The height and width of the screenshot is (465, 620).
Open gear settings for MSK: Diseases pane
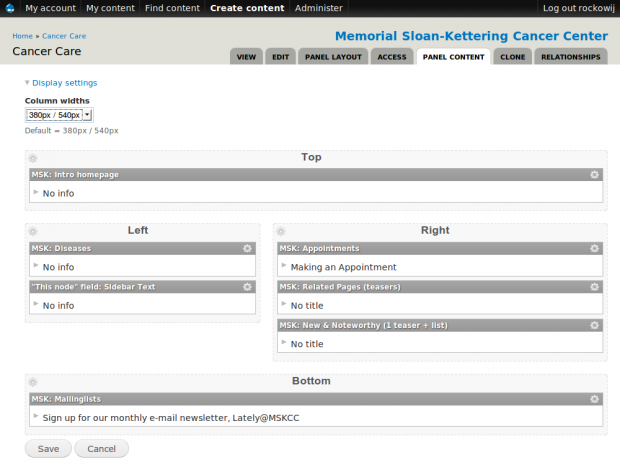[x=247, y=248]
